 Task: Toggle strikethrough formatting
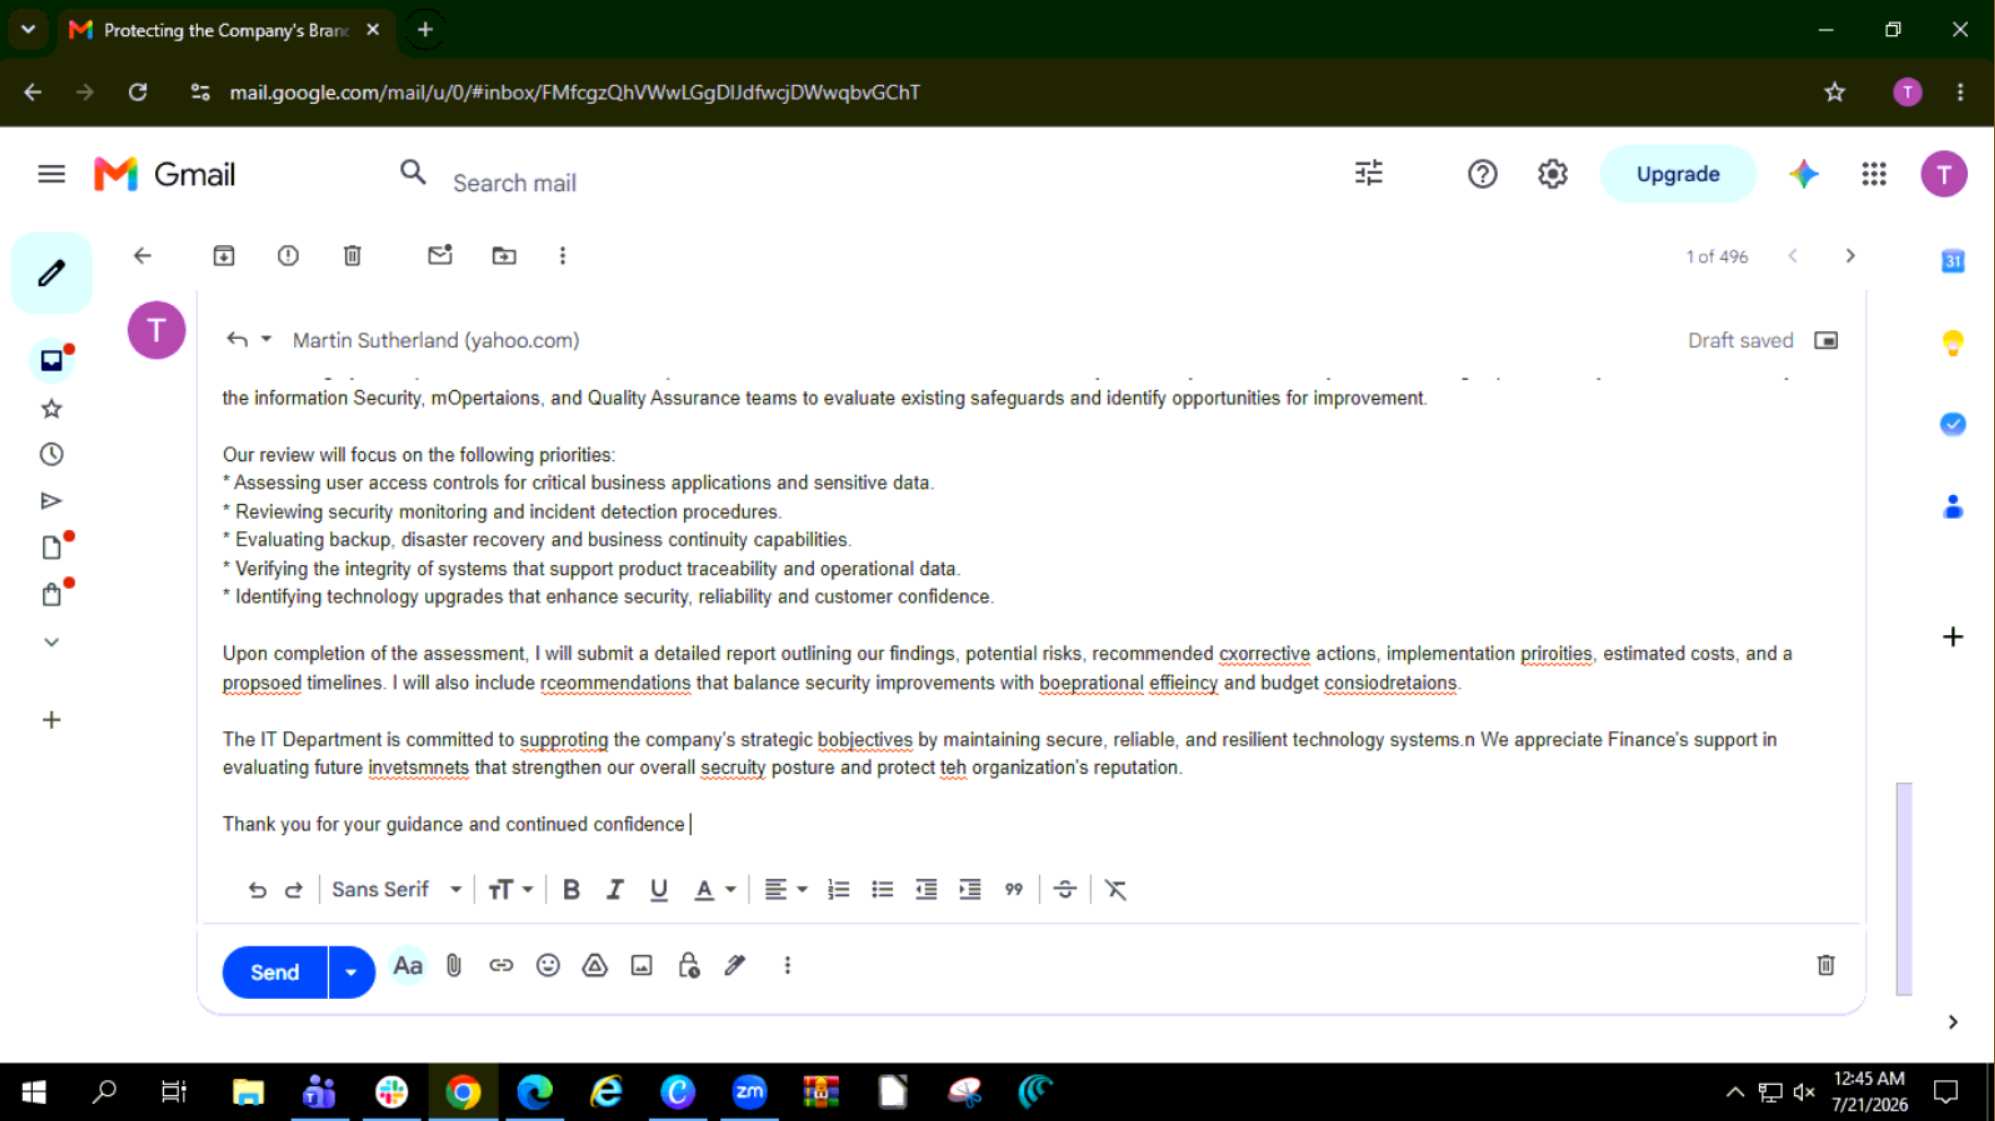click(x=1065, y=889)
